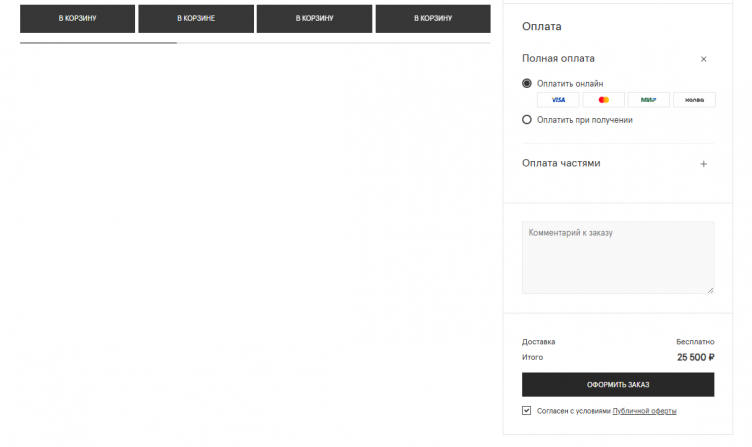Expand Оплата частями with the plus icon

[x=703, y=164]
